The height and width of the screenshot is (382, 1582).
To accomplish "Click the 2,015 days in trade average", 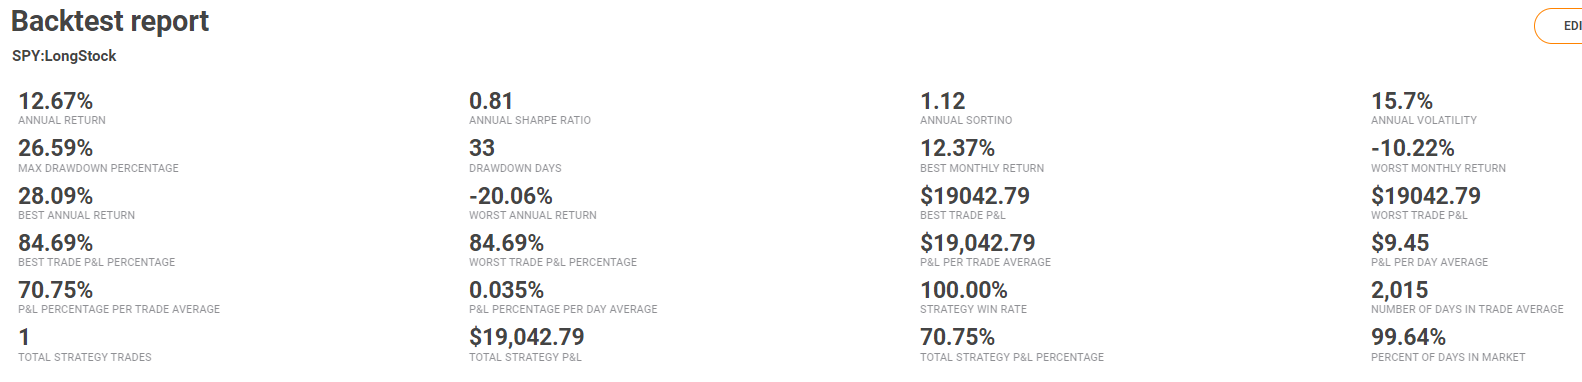I will tap(1400, 290).
